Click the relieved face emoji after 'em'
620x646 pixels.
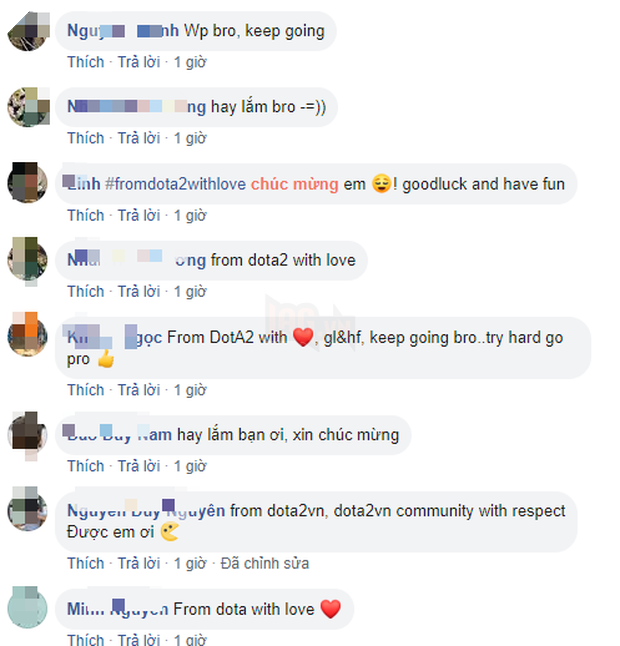(381, 183)
